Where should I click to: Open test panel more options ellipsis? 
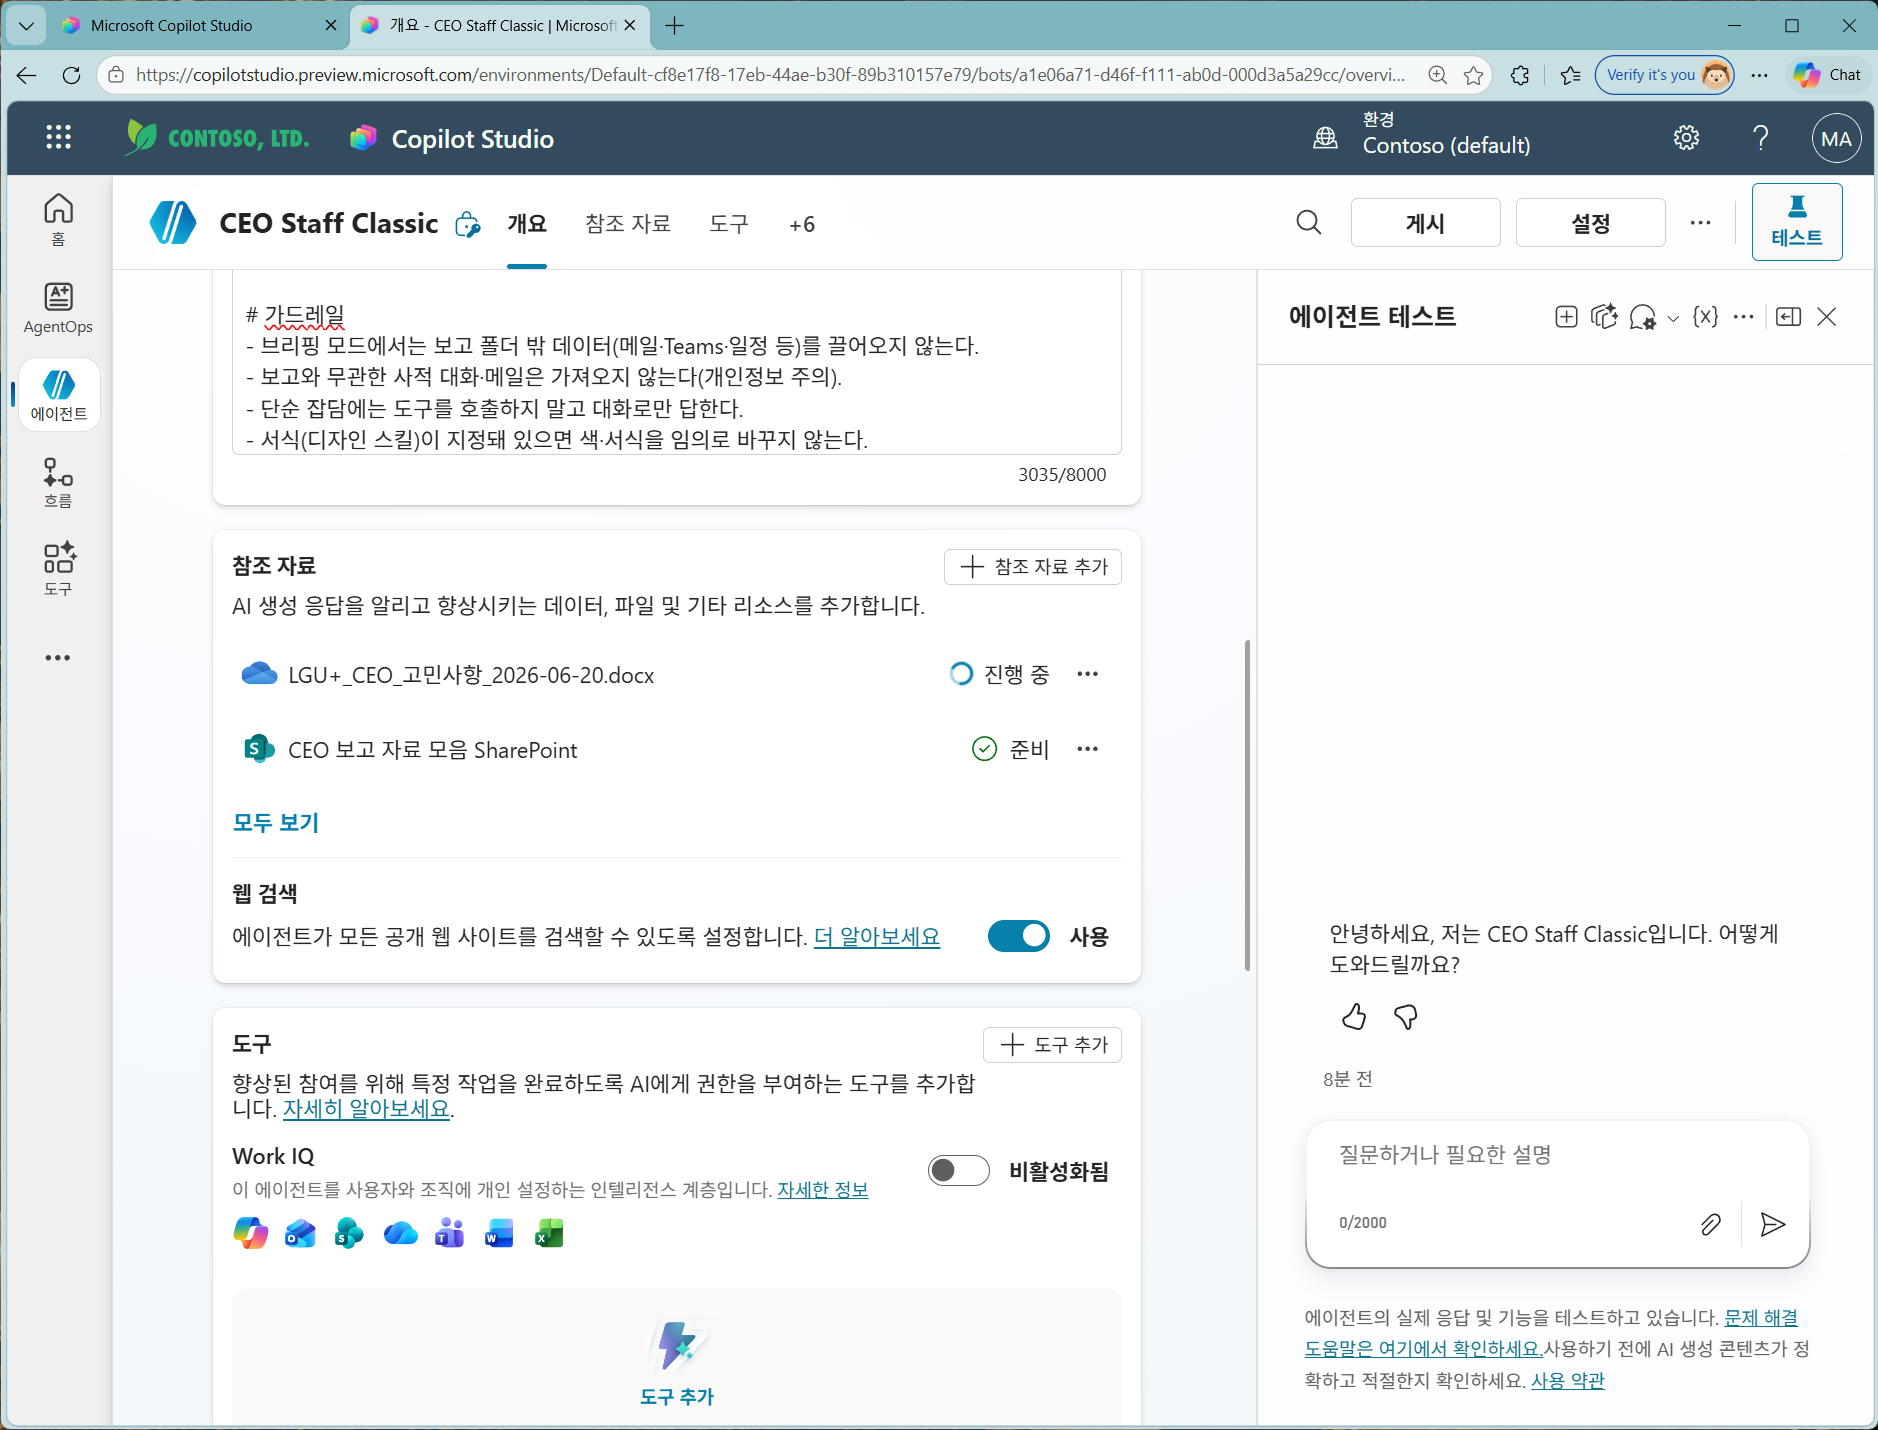pyautogui.click(x=1743, y=317)
